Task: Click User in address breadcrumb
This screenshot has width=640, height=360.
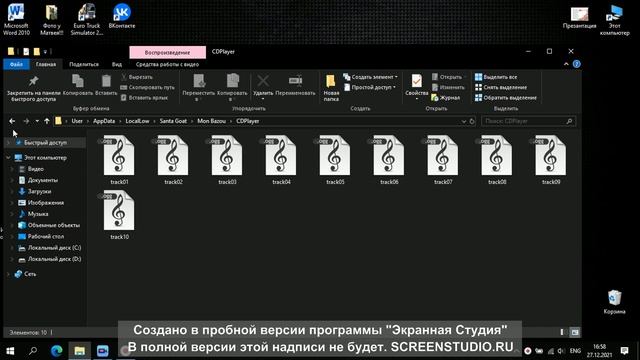Action: 77,121
